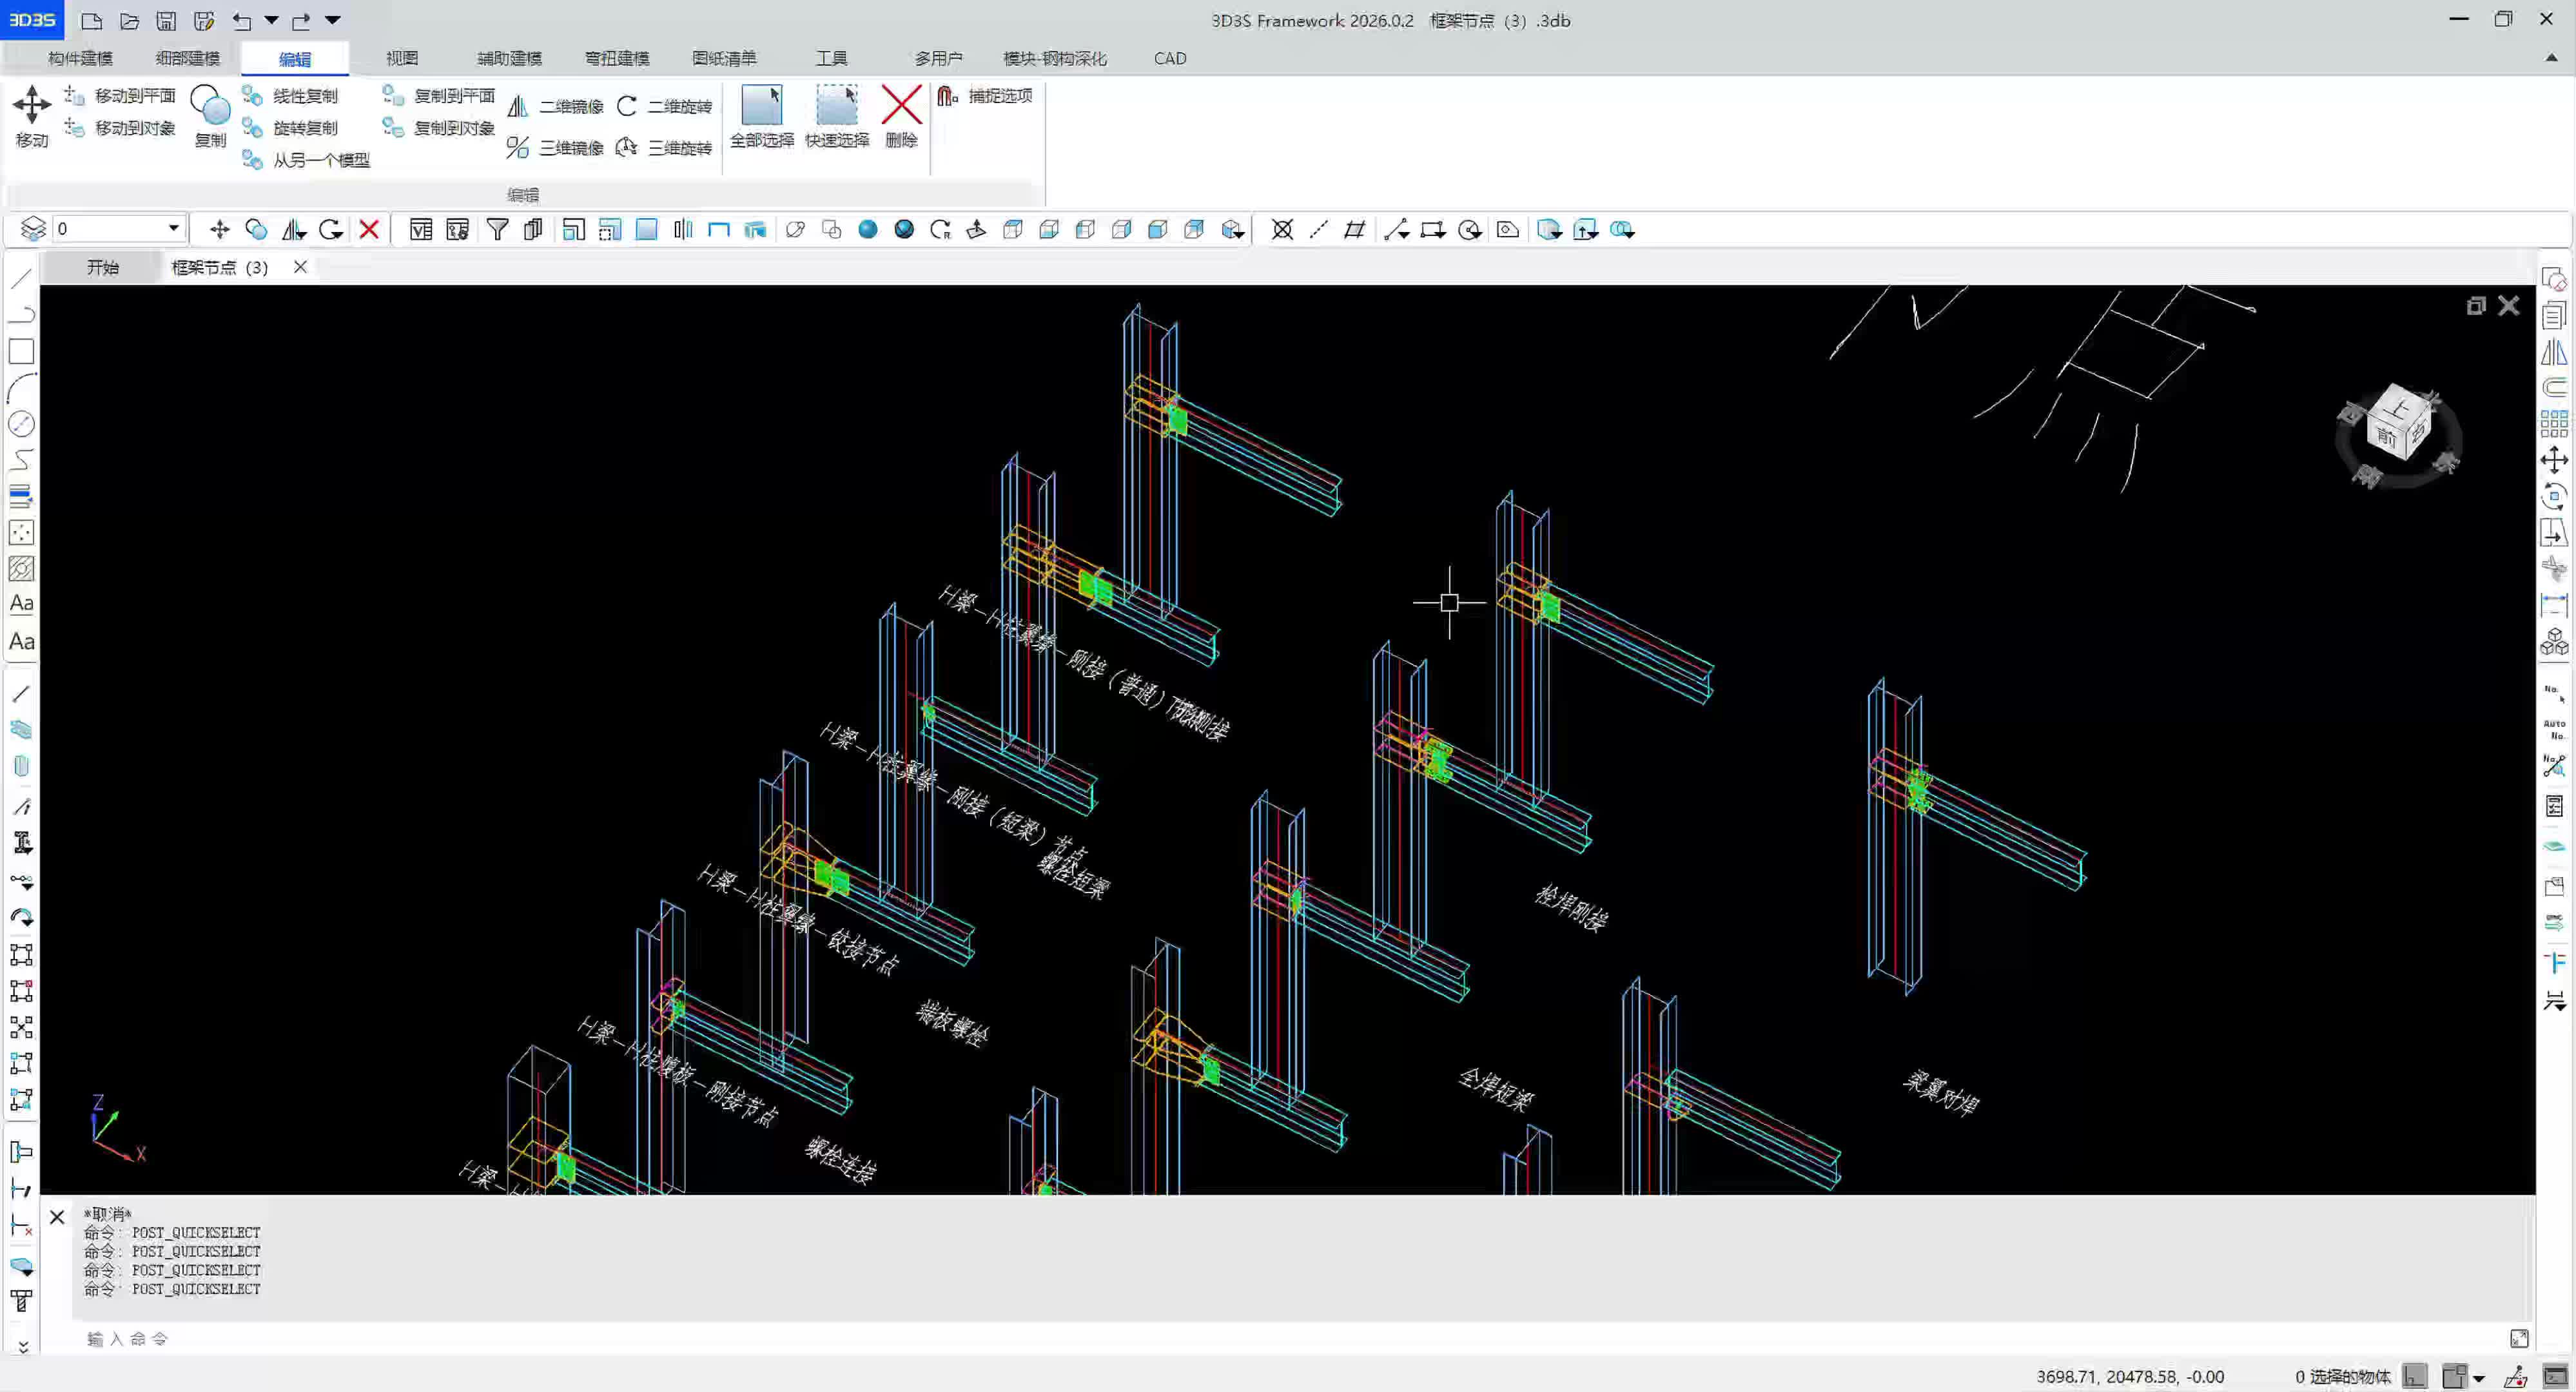Collapse the ribbon with the top-right arrow
The height and width of the screenshot is (1392, 2576).
coord(2551,58)
